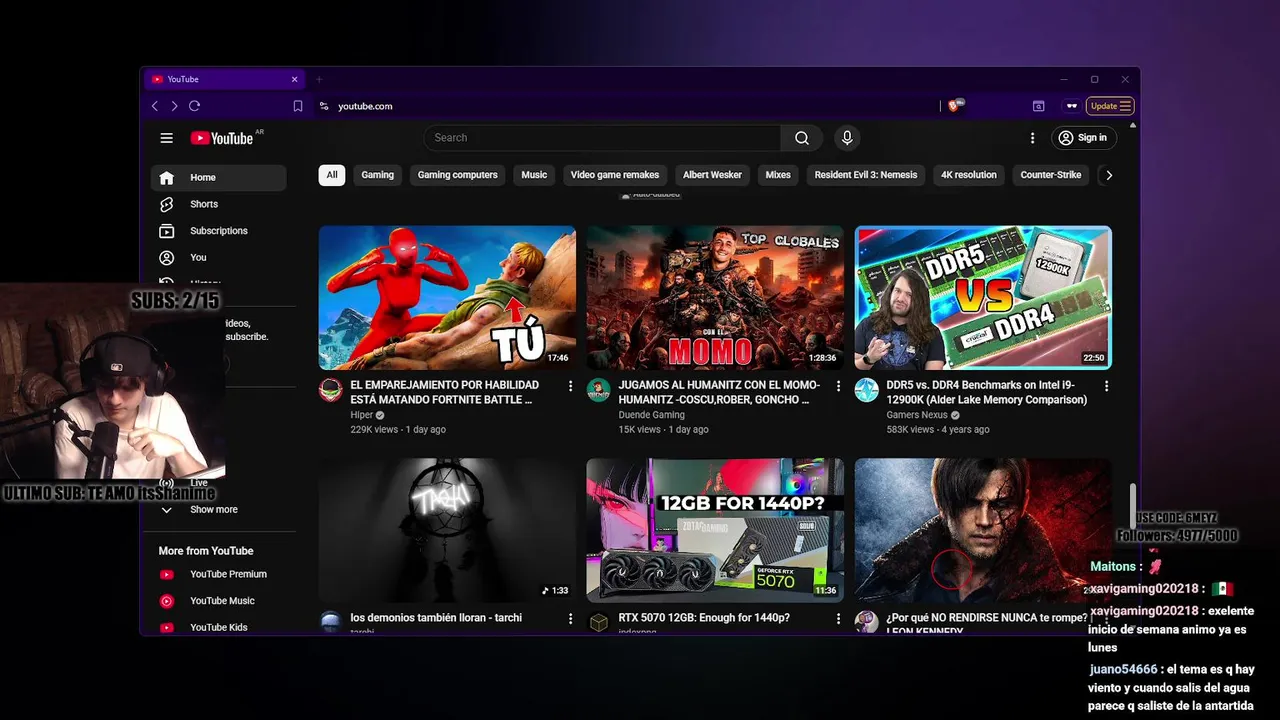Go to the YouTube logo home link
The width and height of the screenshot is (1280, 720).
click(x=222, y=138)
